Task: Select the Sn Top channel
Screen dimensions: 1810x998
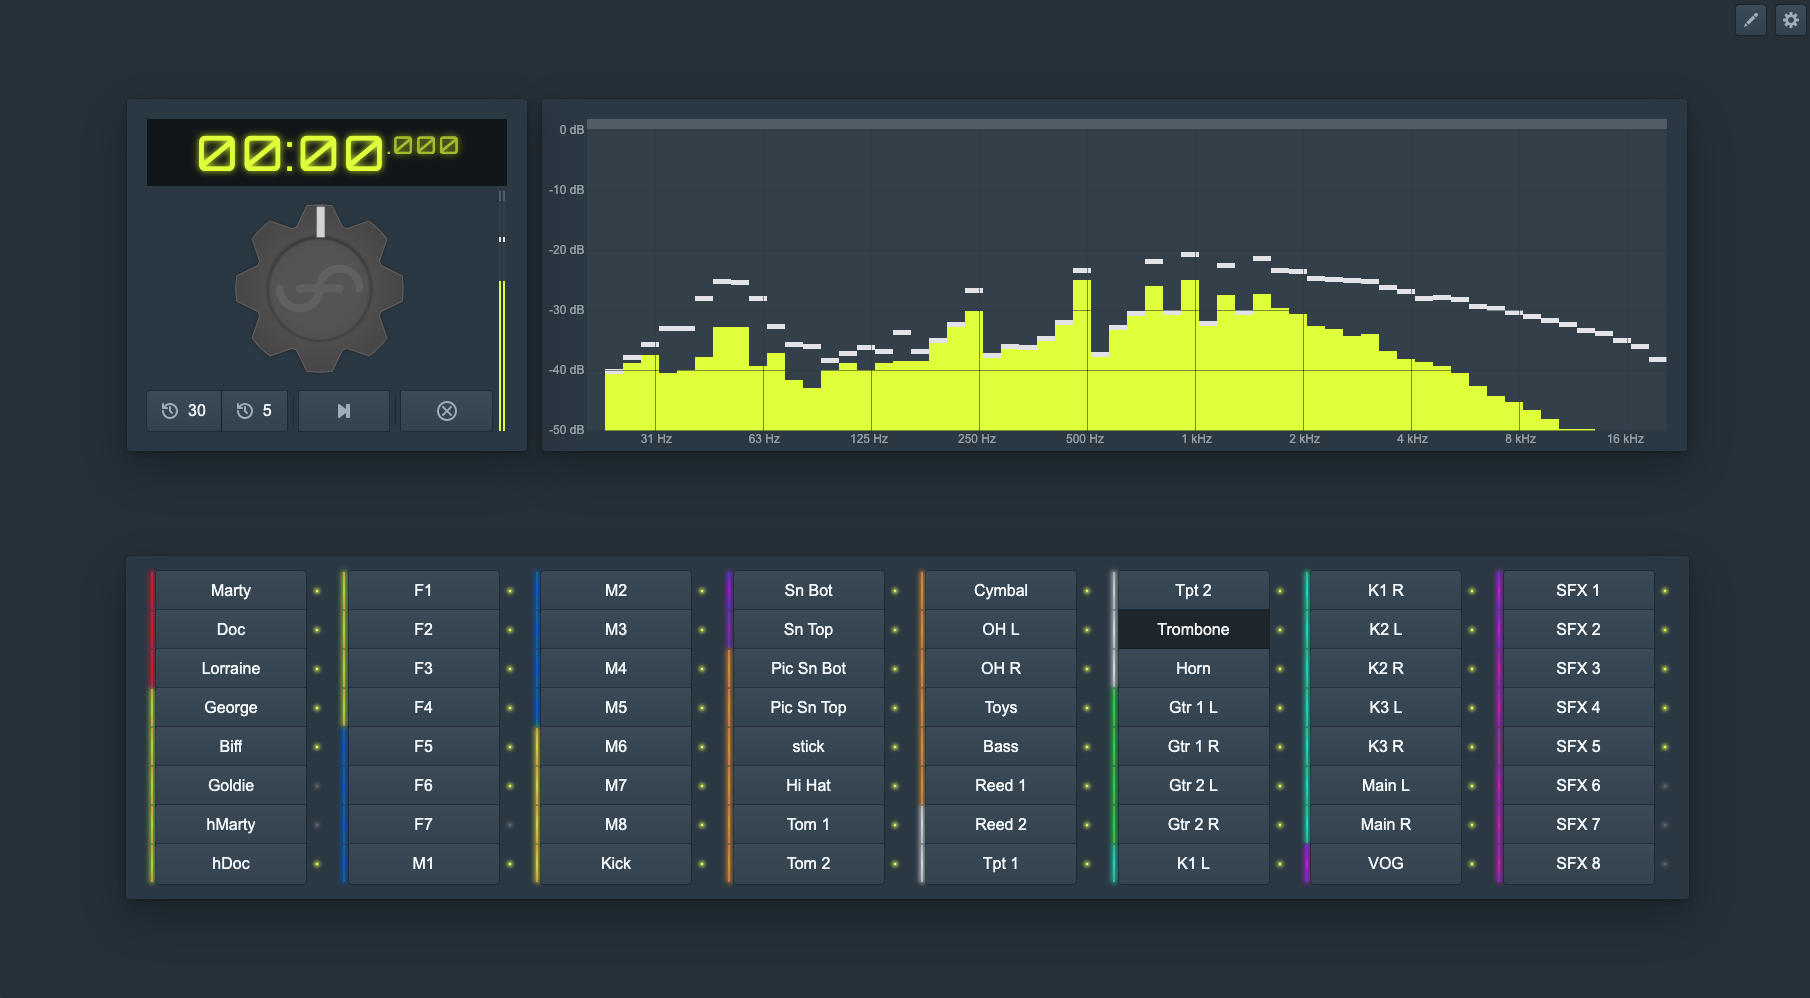Action: [x=808, y=629]
